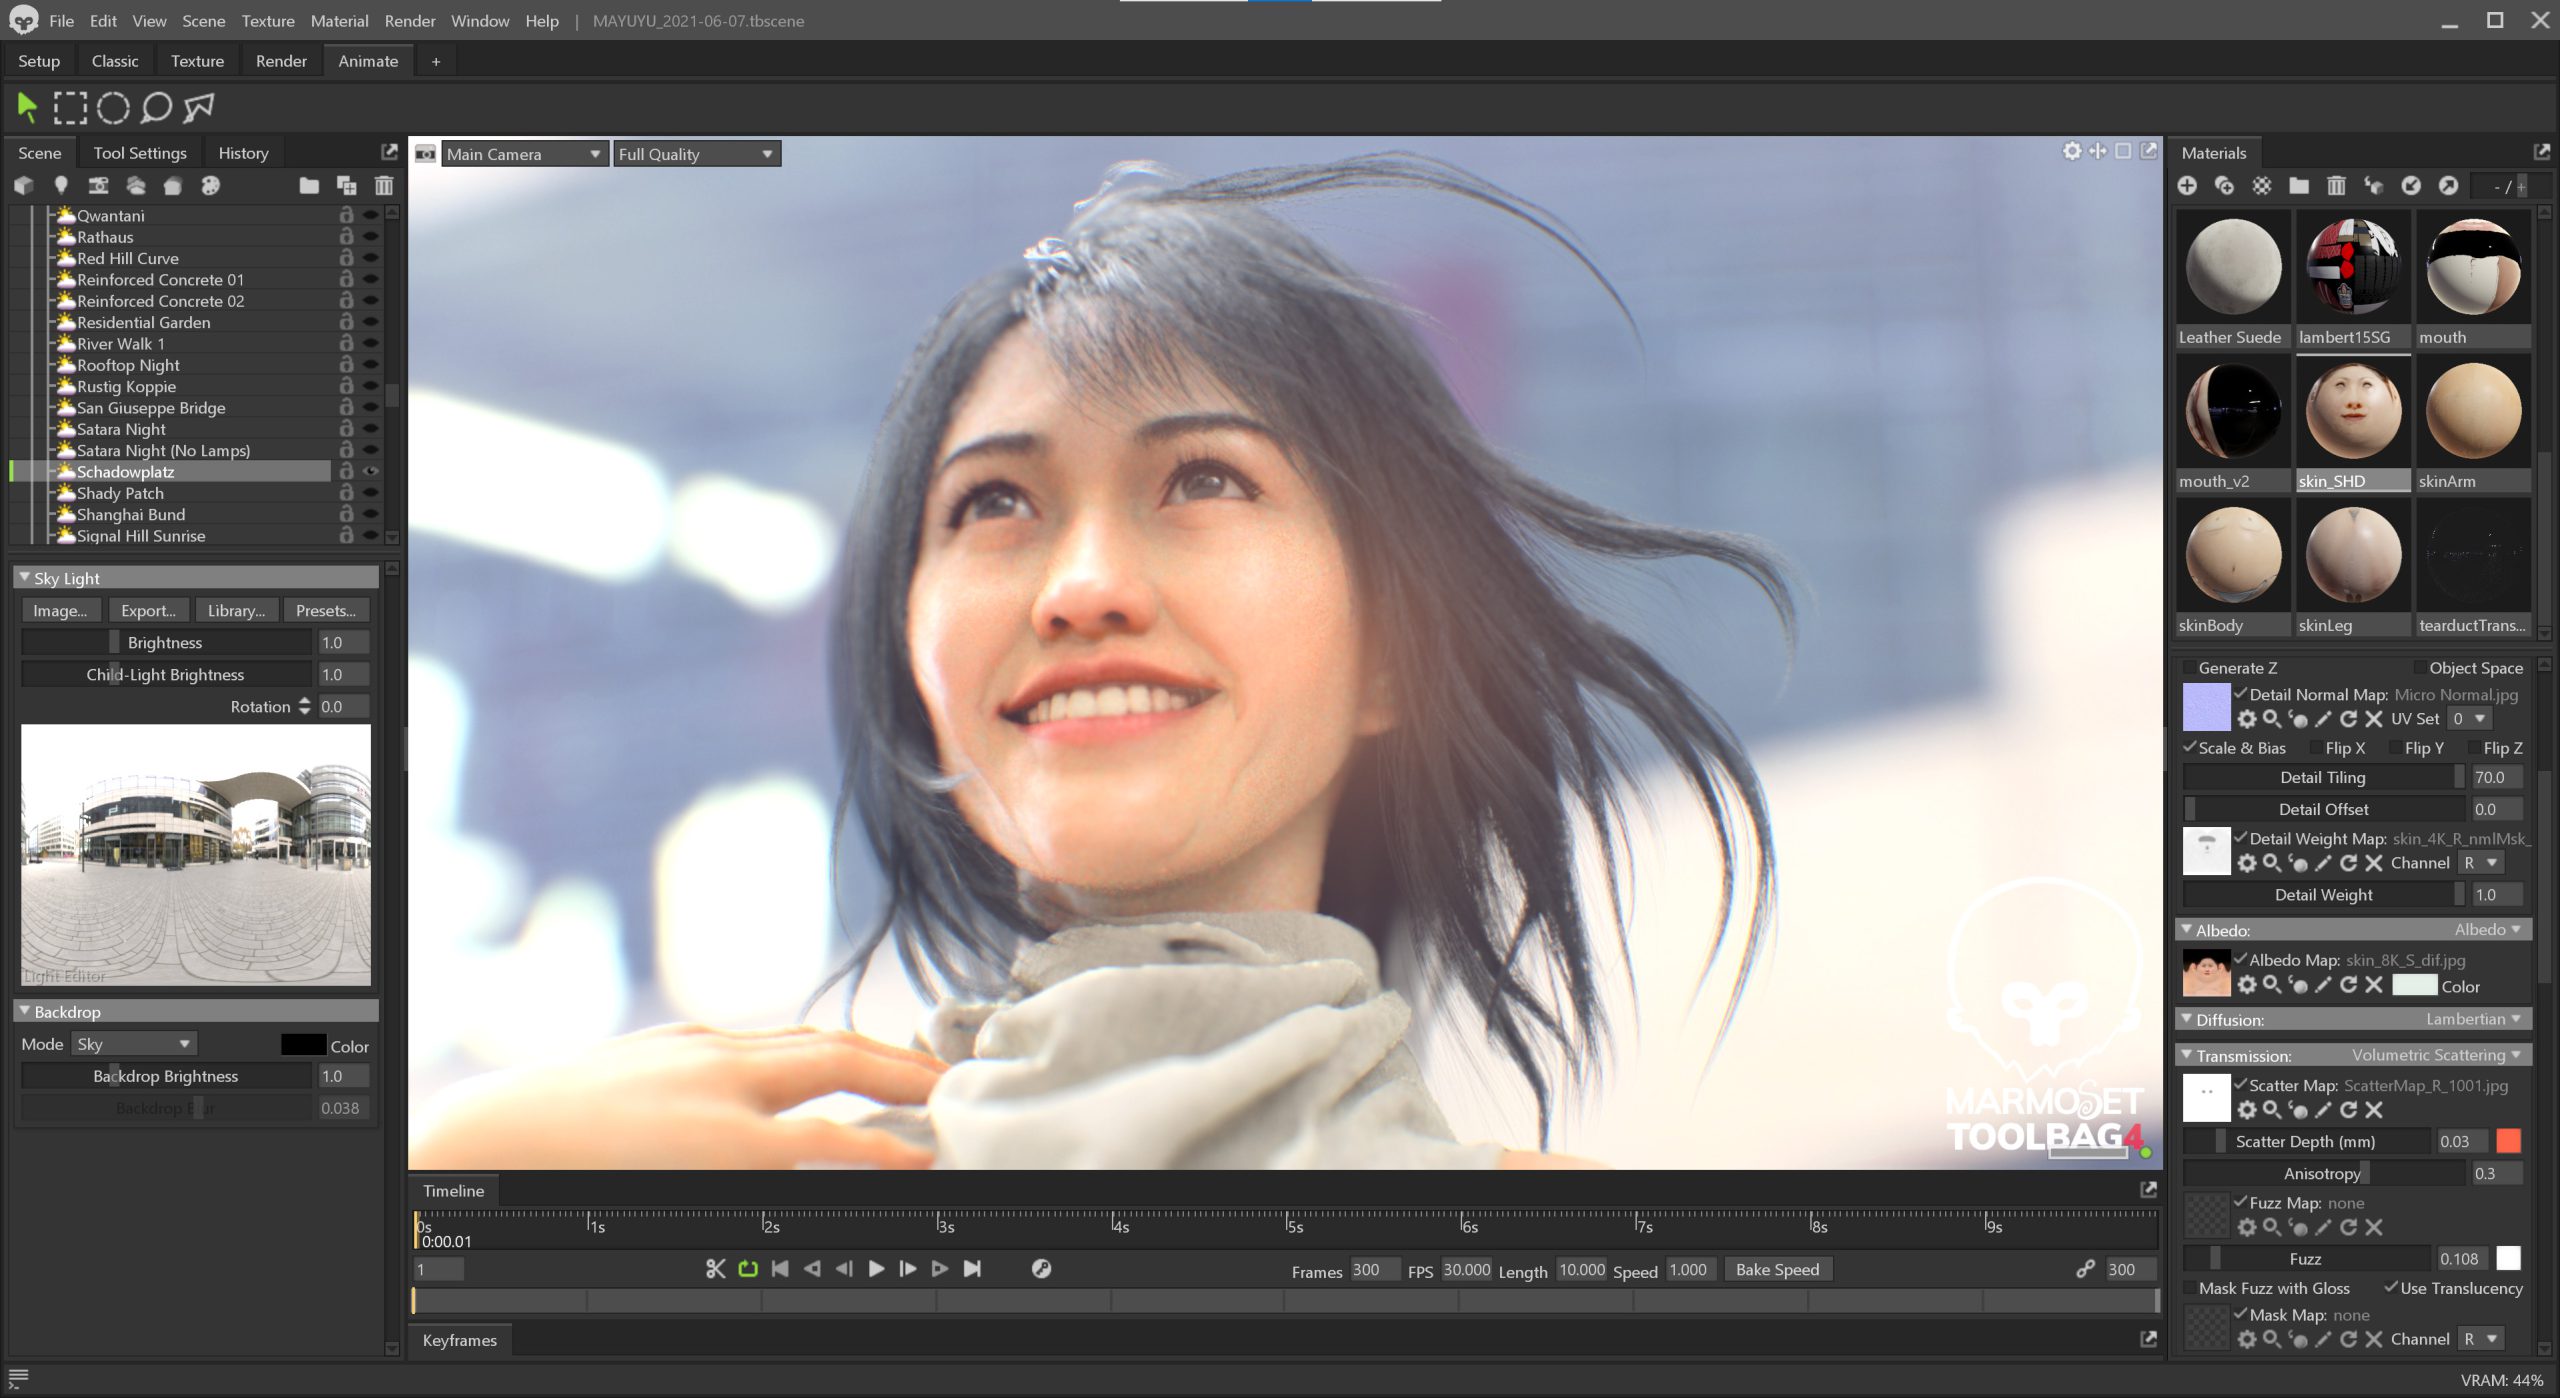
Task: Toggle loop playback in the timeline
Action: tap(748, 1269)
